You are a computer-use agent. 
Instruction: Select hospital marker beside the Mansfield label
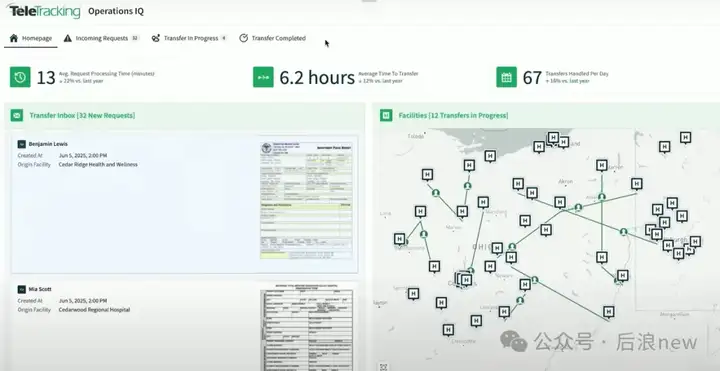(x=483, y=202)
